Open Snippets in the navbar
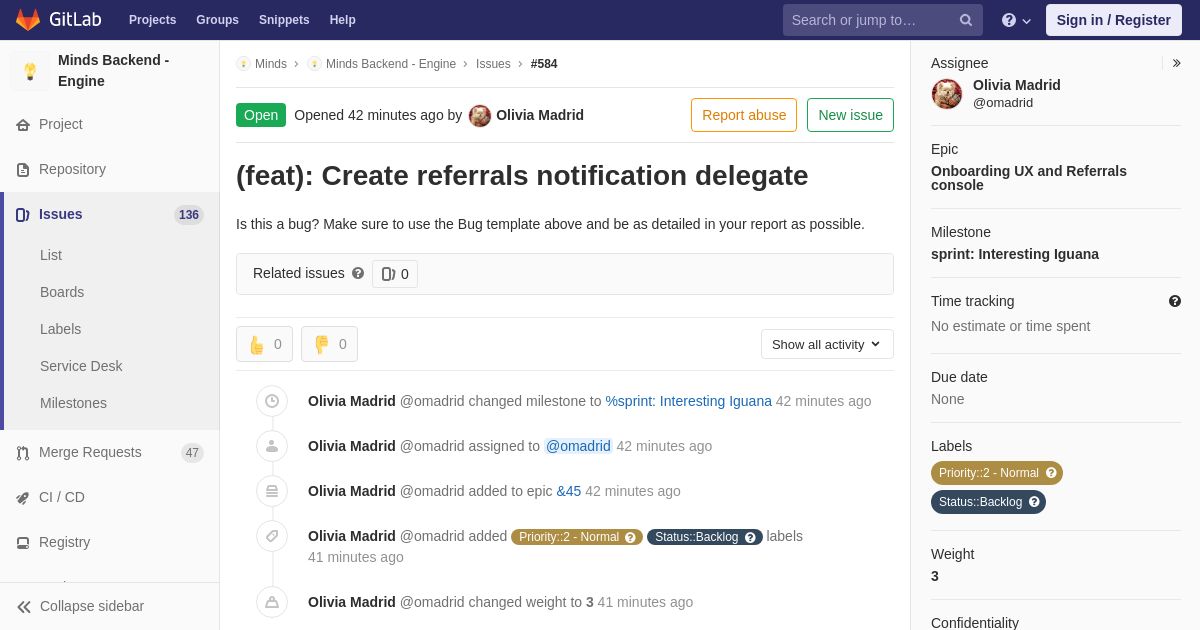The width and height of the screenshot is (1200, 630). pyautogui.click(x=284, y=20)
